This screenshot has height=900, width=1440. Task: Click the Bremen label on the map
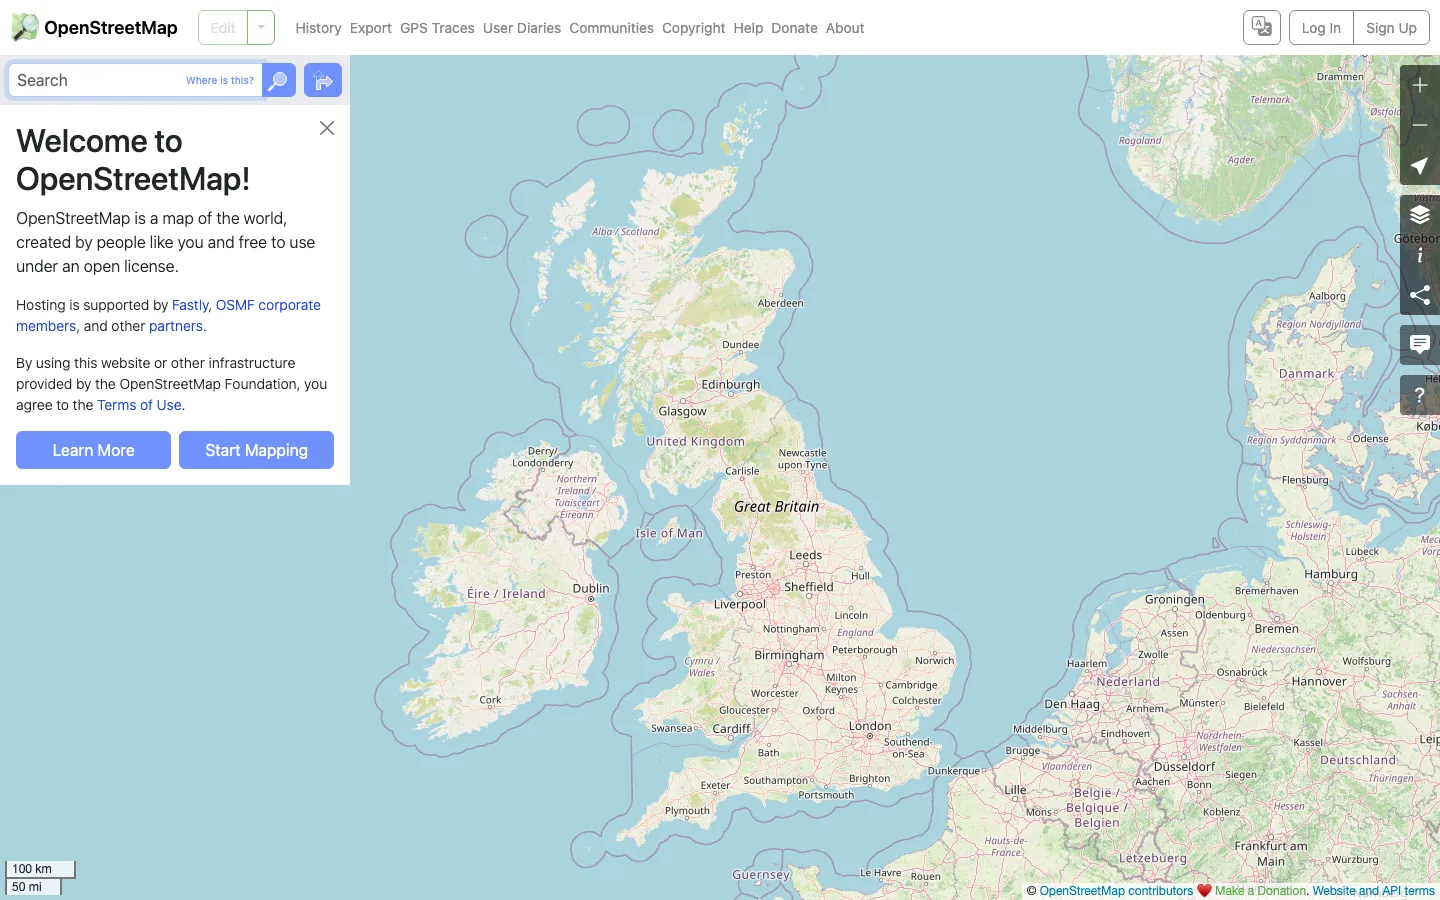(x=1277, y=629)
